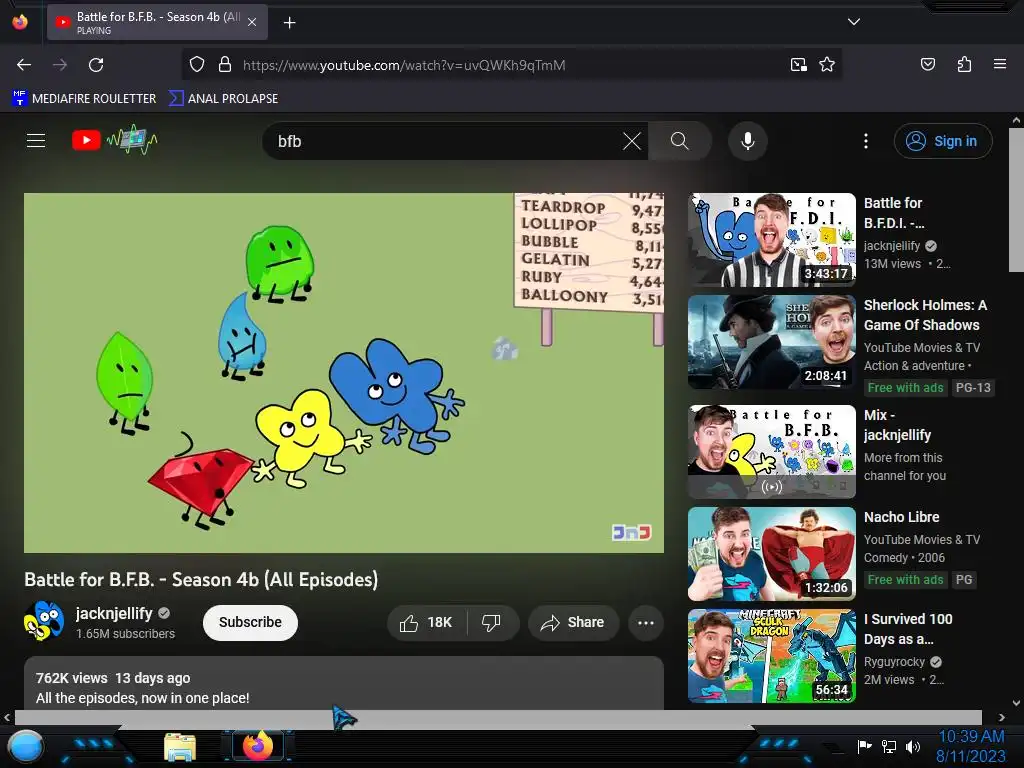Viewport: 1024px width, 768px height.
Task: Open YouTube settings three-dot menu
Action: click(x=866, y=141)
